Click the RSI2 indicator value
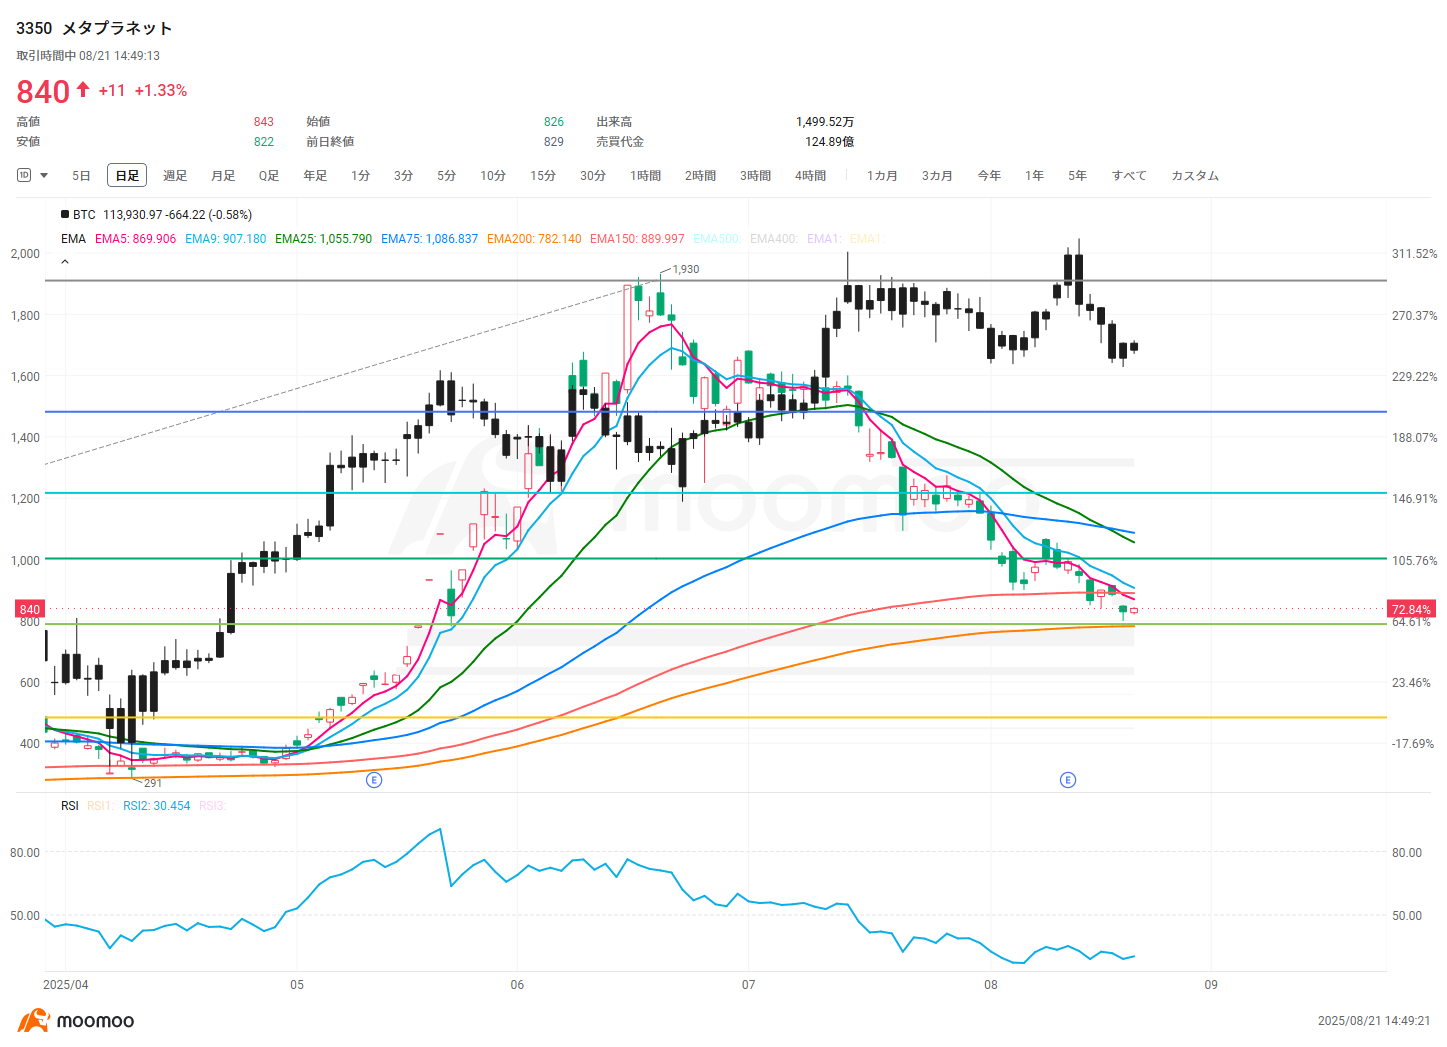 click(156, 806)
